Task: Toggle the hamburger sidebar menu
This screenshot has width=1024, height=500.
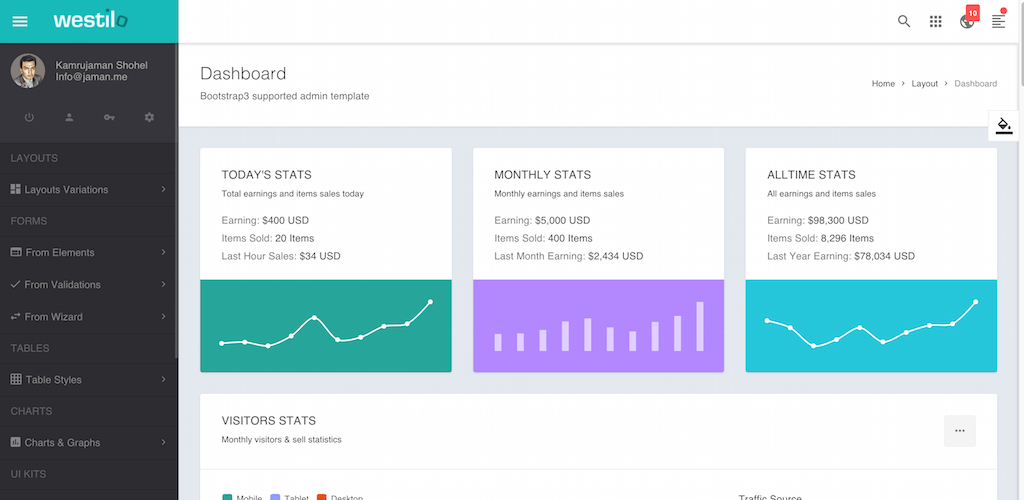Action: coord(20,21)
